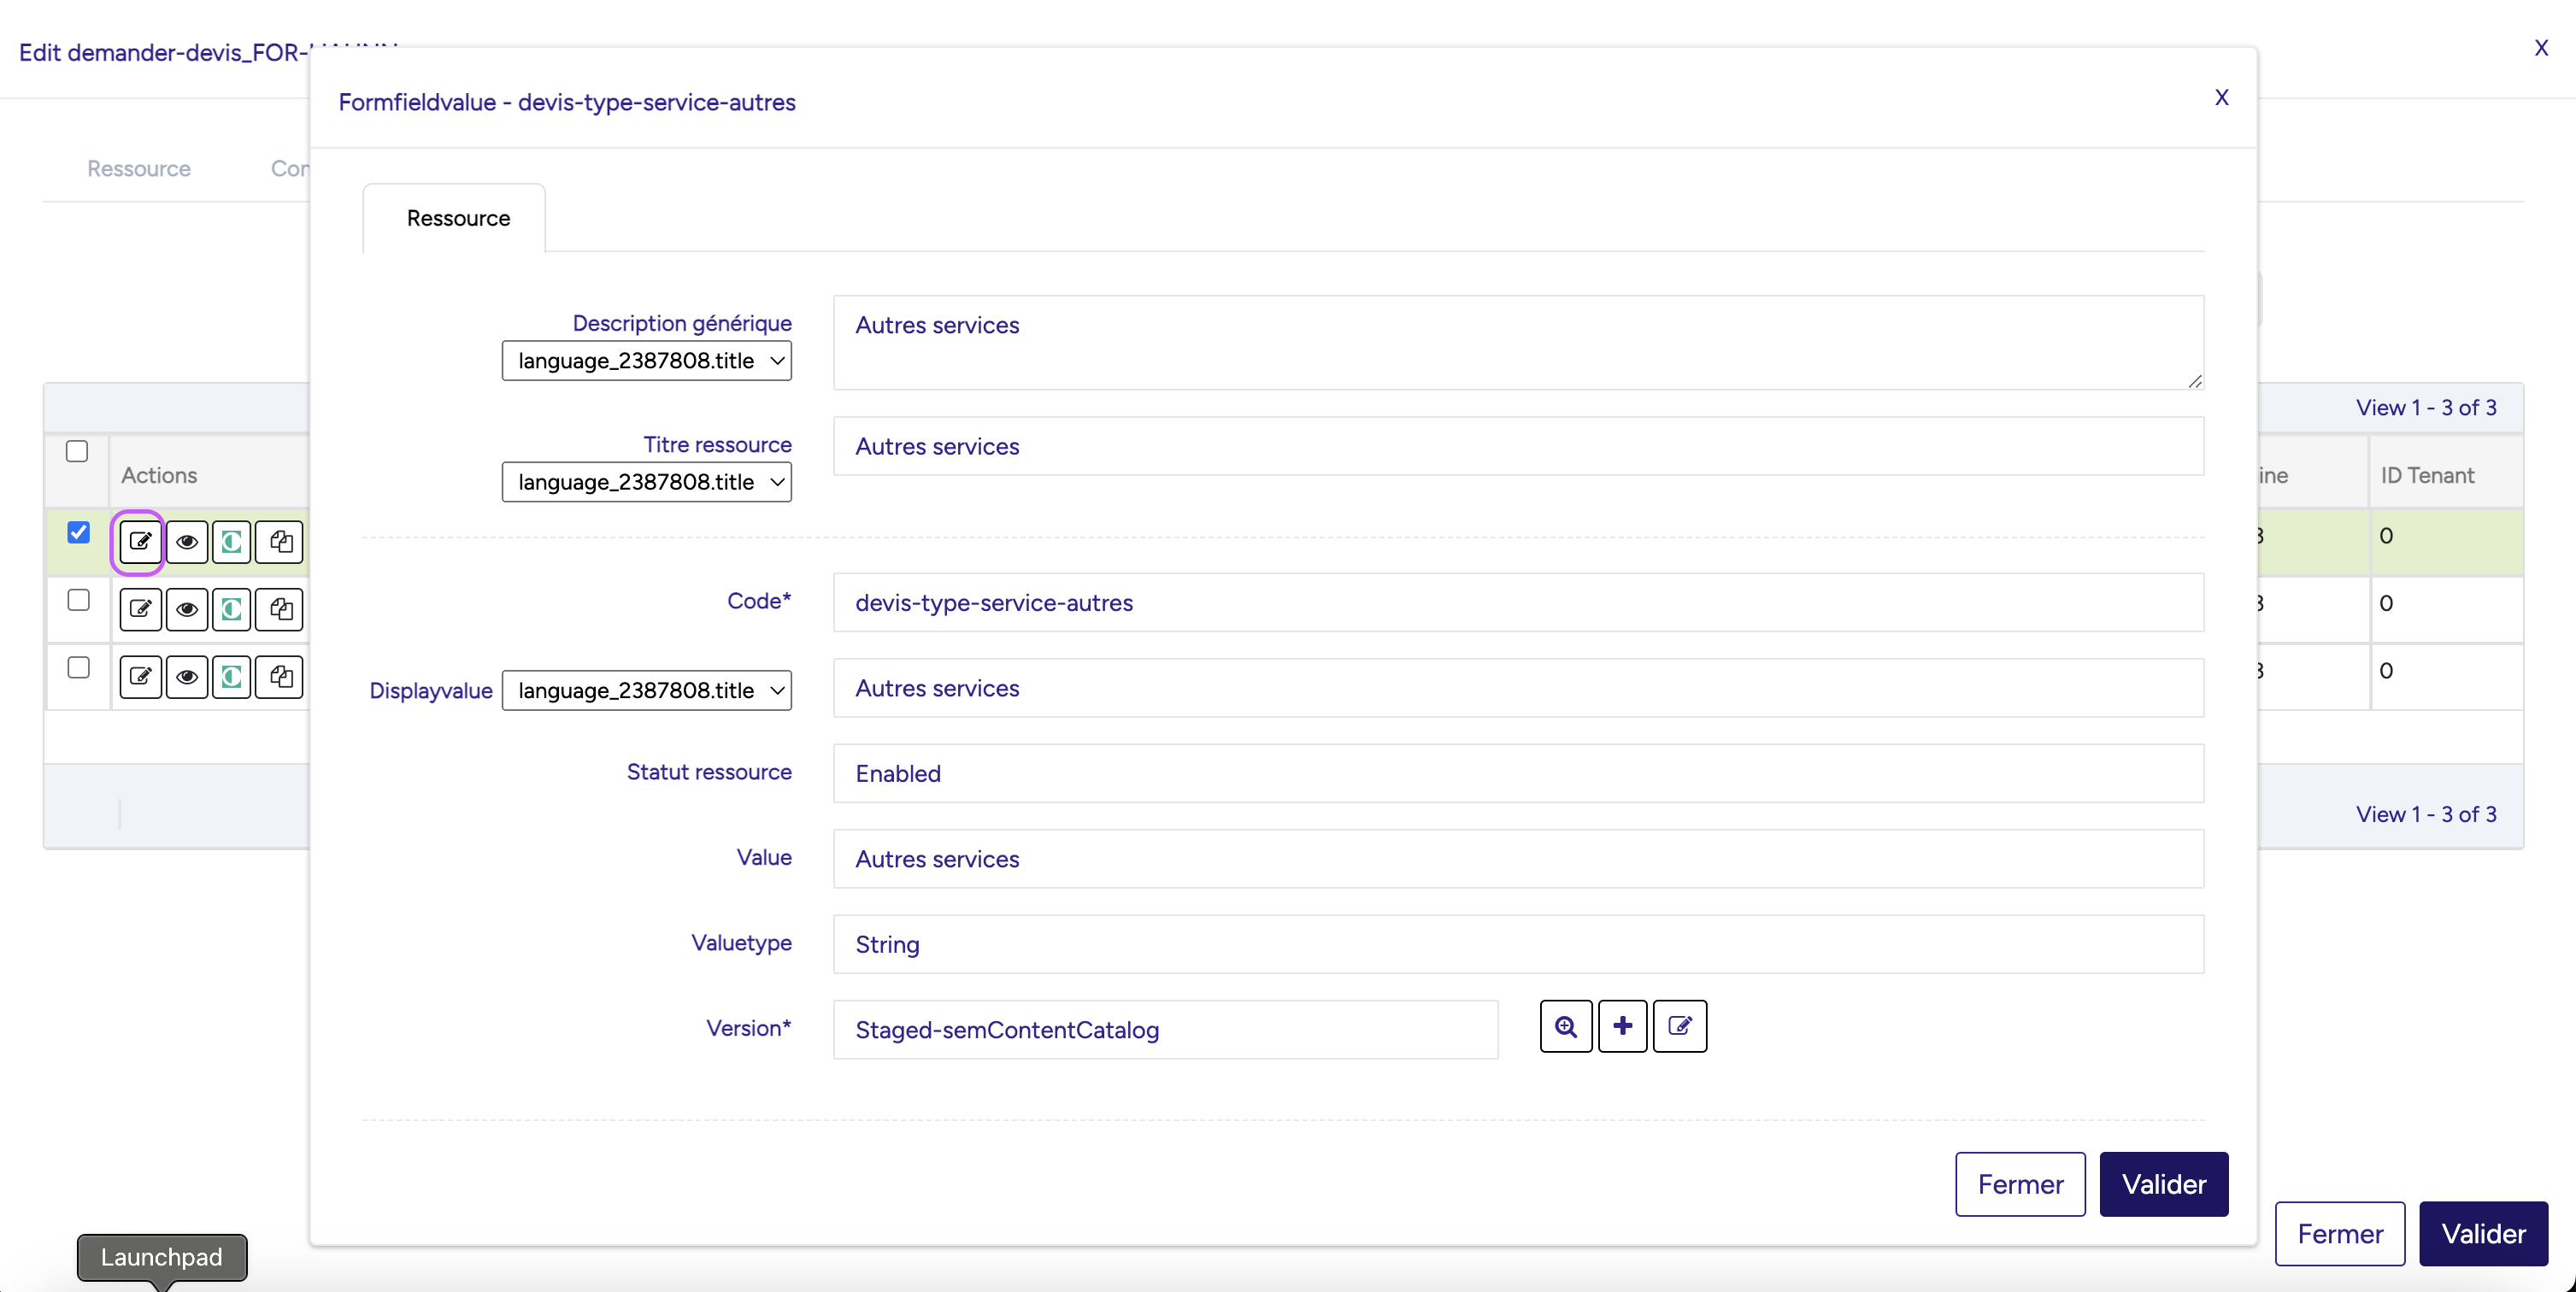2576x1292 pixels.
Task: Click the plus add icon beside Version
Action: (x=1622, y=1026)
